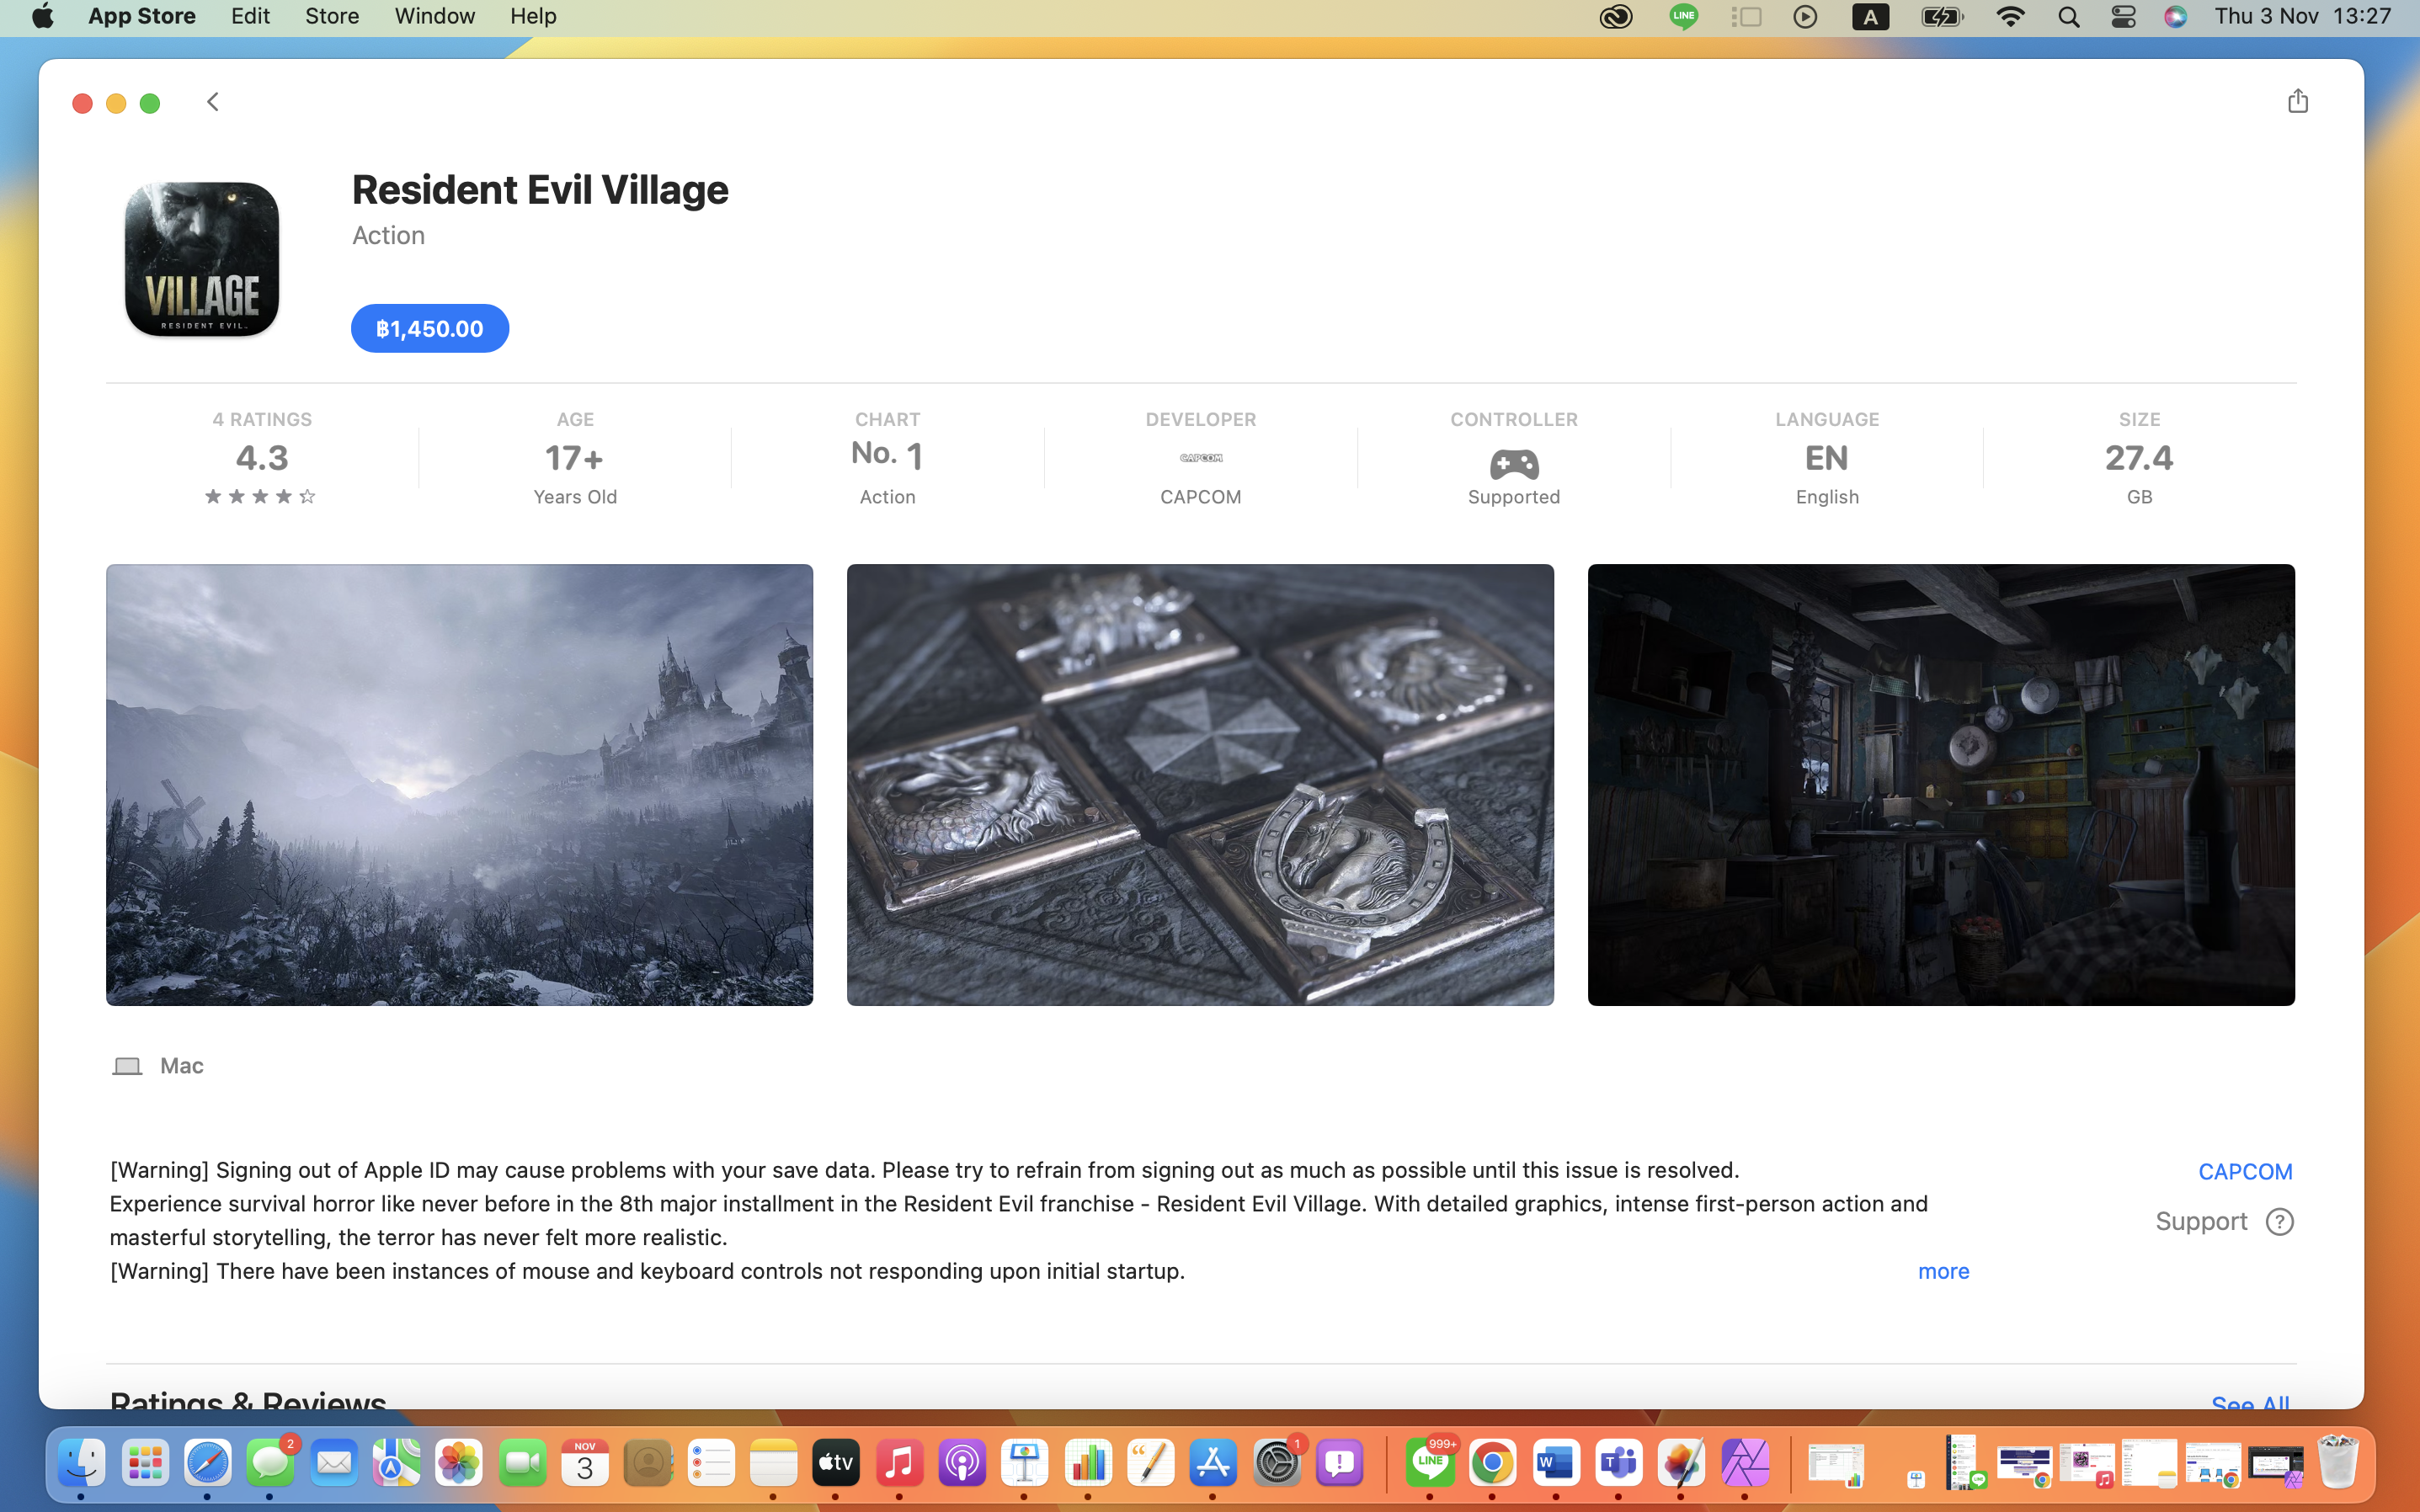
Task: Open Spotlight search in the menu bar
Action: (x=2068, y=17)
